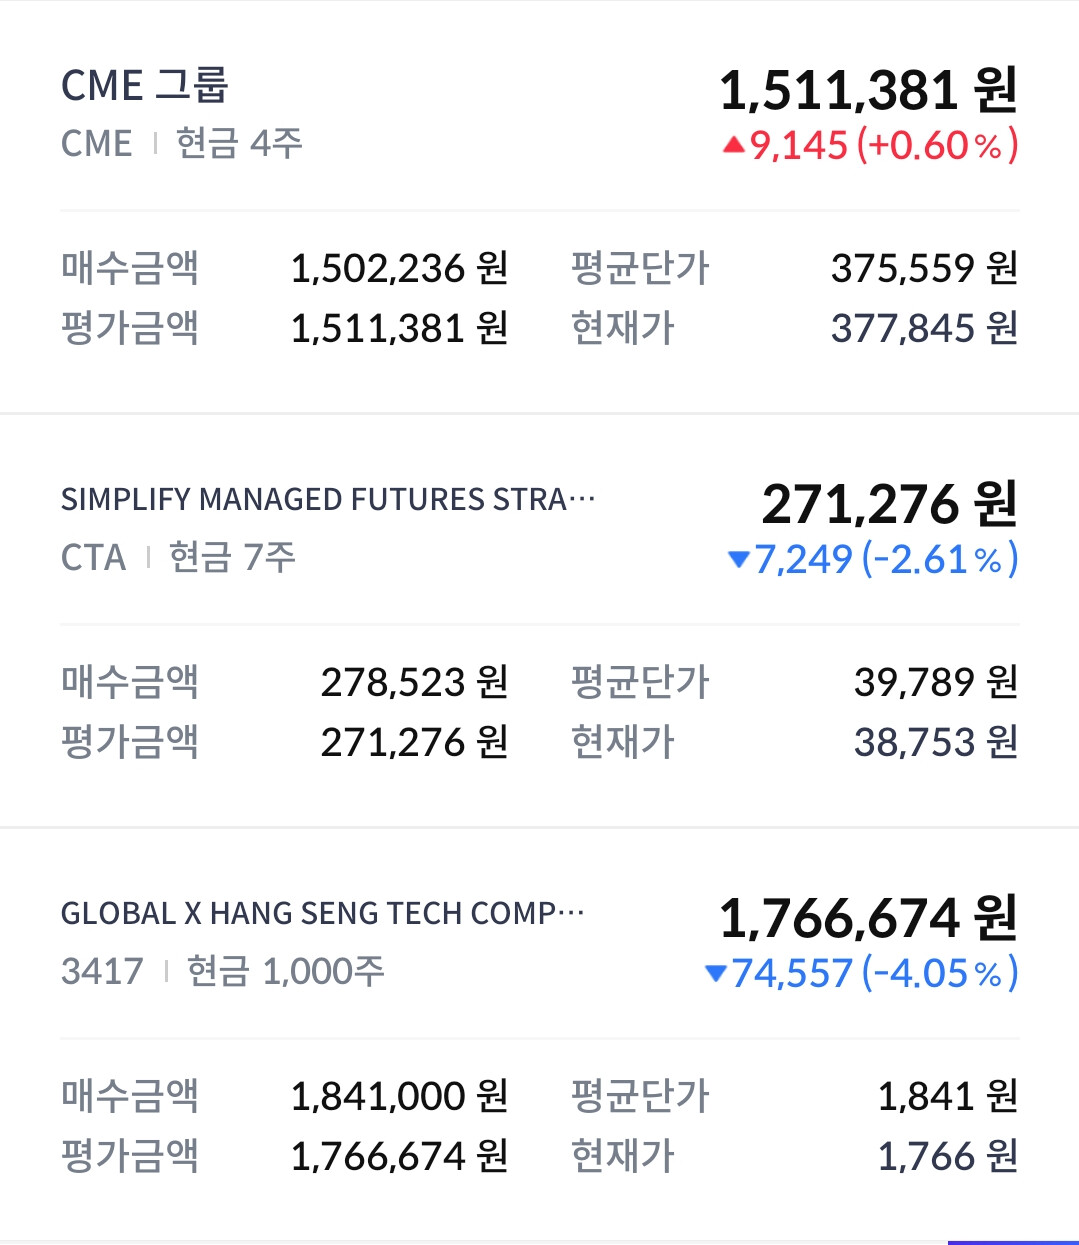Click the blue down-triangle on CTA holding
Viewport: 1079px width, 1245px height.
coord(739,560)
